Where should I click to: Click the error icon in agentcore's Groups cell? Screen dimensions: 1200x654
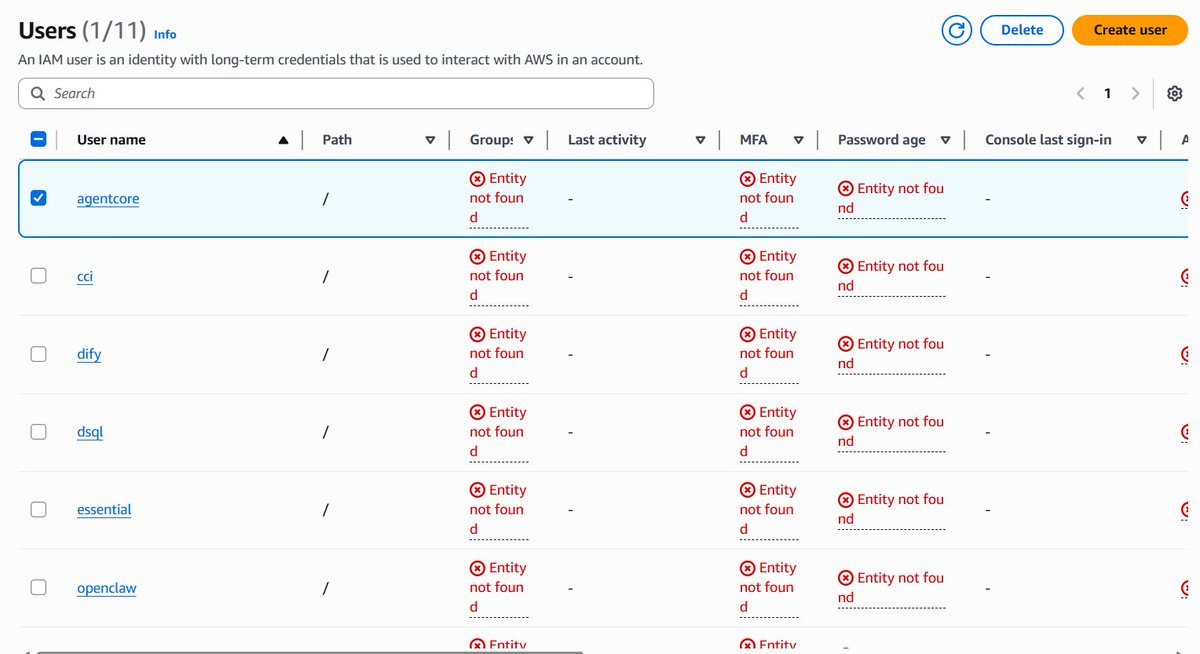(x=478, y=179)
